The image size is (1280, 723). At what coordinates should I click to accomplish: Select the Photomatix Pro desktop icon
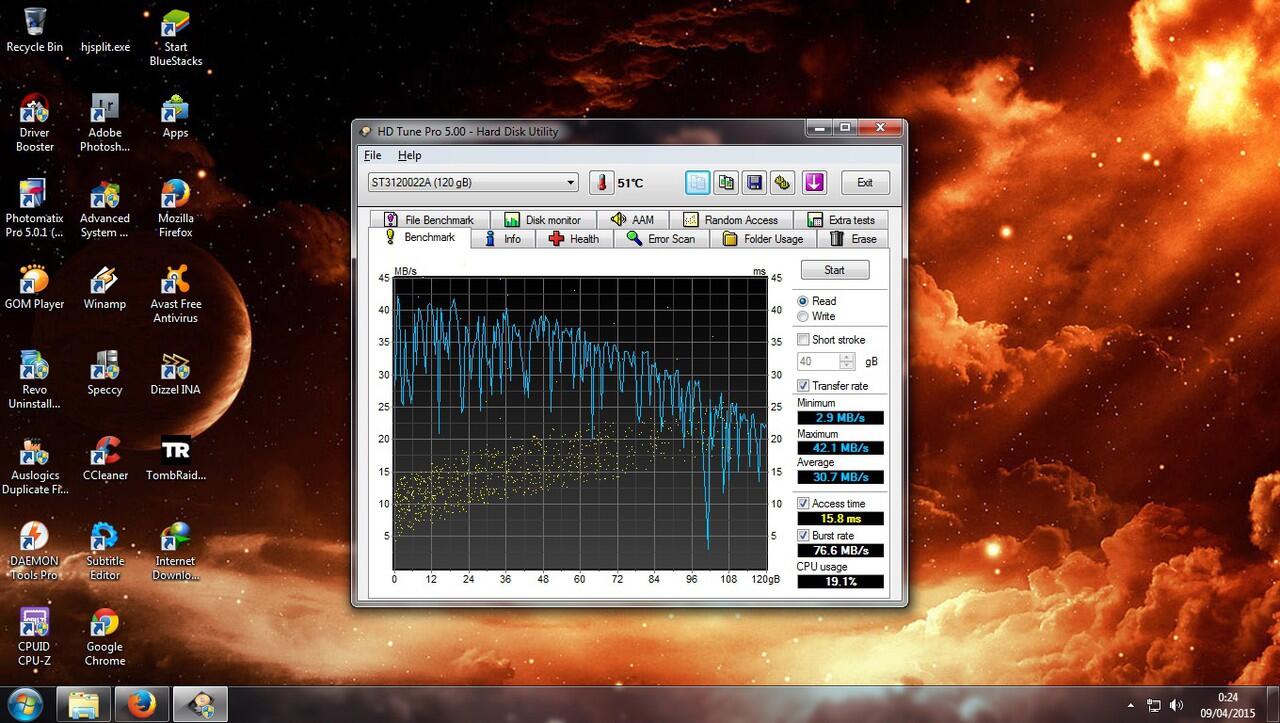coord(34,209)
